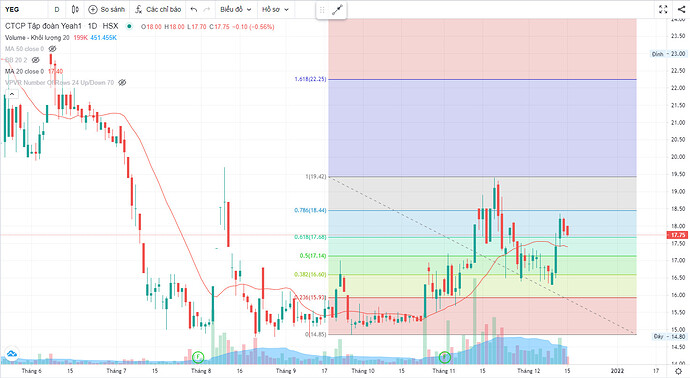This screenshot has height=378, width=690.
Task: Click the green event marker near Tháng 8
Action: click(198, 357)
